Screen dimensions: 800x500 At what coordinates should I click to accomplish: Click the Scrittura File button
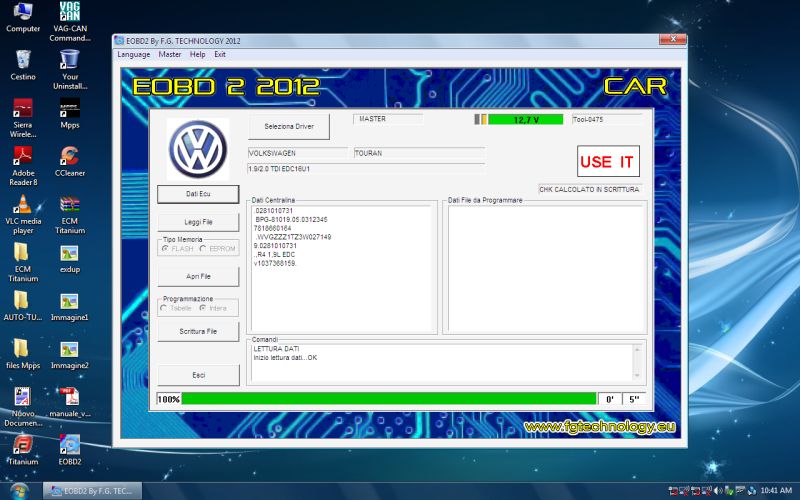coord(198,332)
